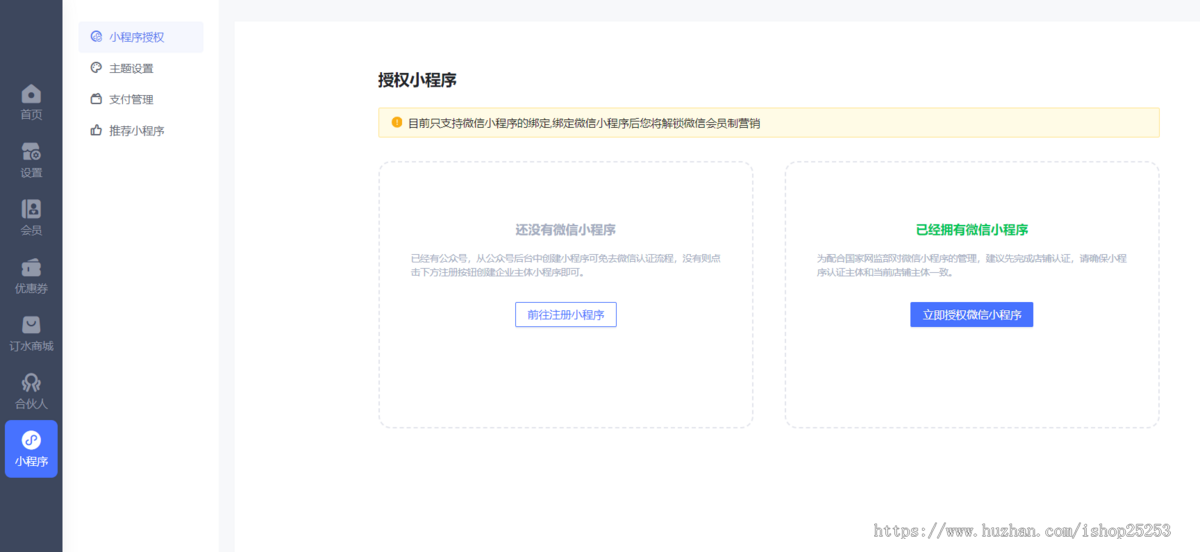Click the description starting 已经有公众号
1200x552 pixels.
(x=566, y=265)
